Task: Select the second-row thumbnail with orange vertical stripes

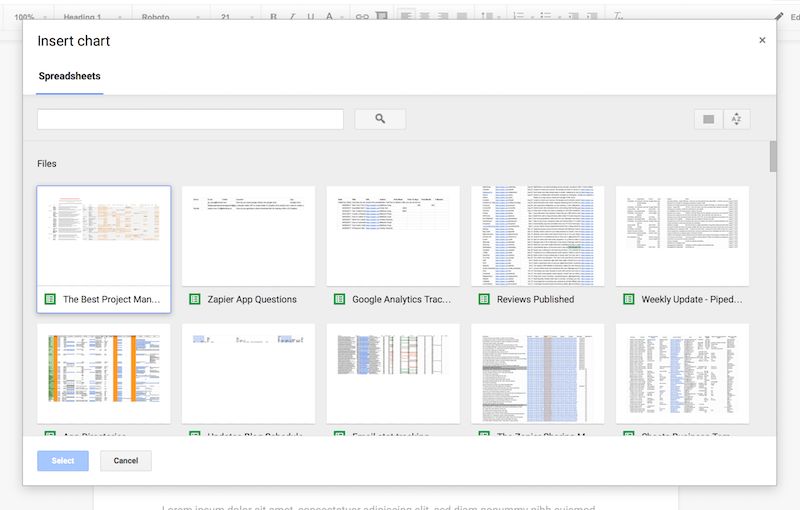Action: pos(104,373)
